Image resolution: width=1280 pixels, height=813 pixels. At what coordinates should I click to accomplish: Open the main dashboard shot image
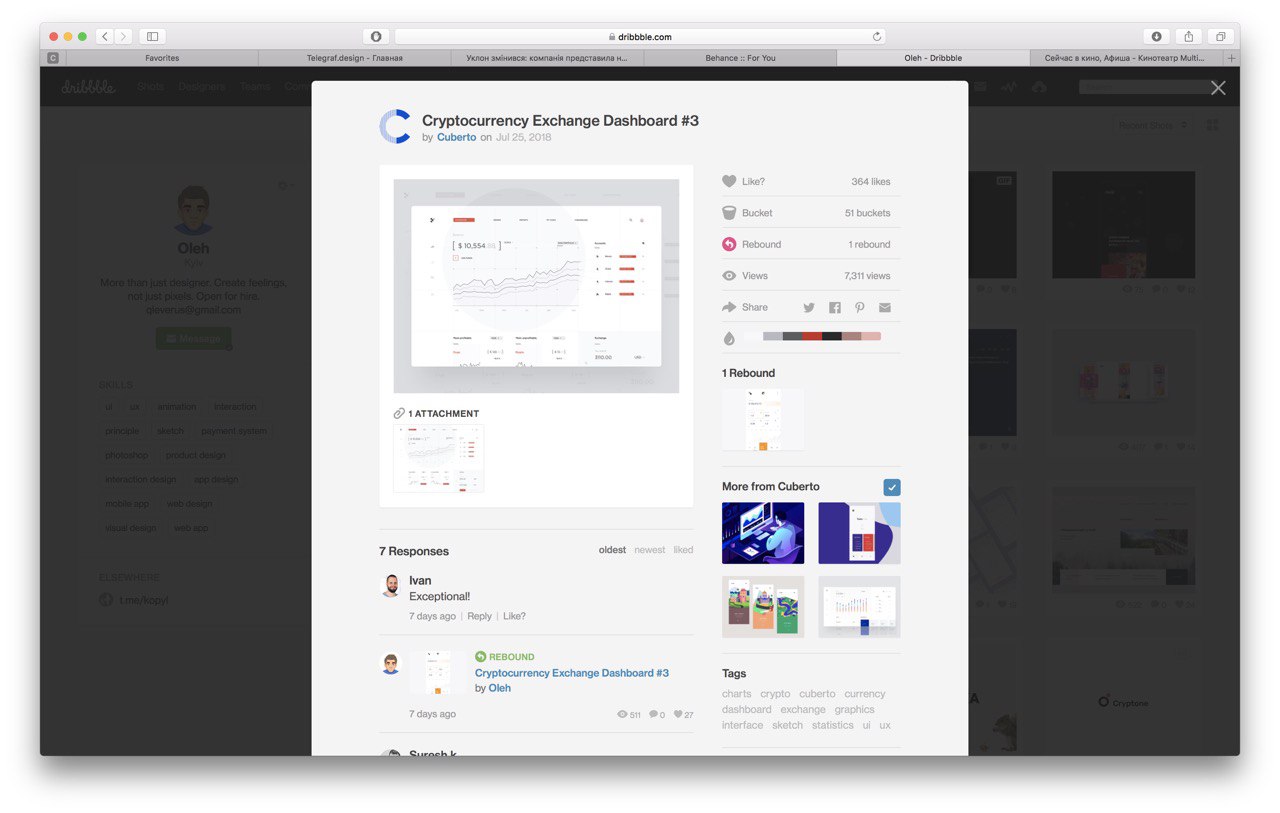point(536,286)
